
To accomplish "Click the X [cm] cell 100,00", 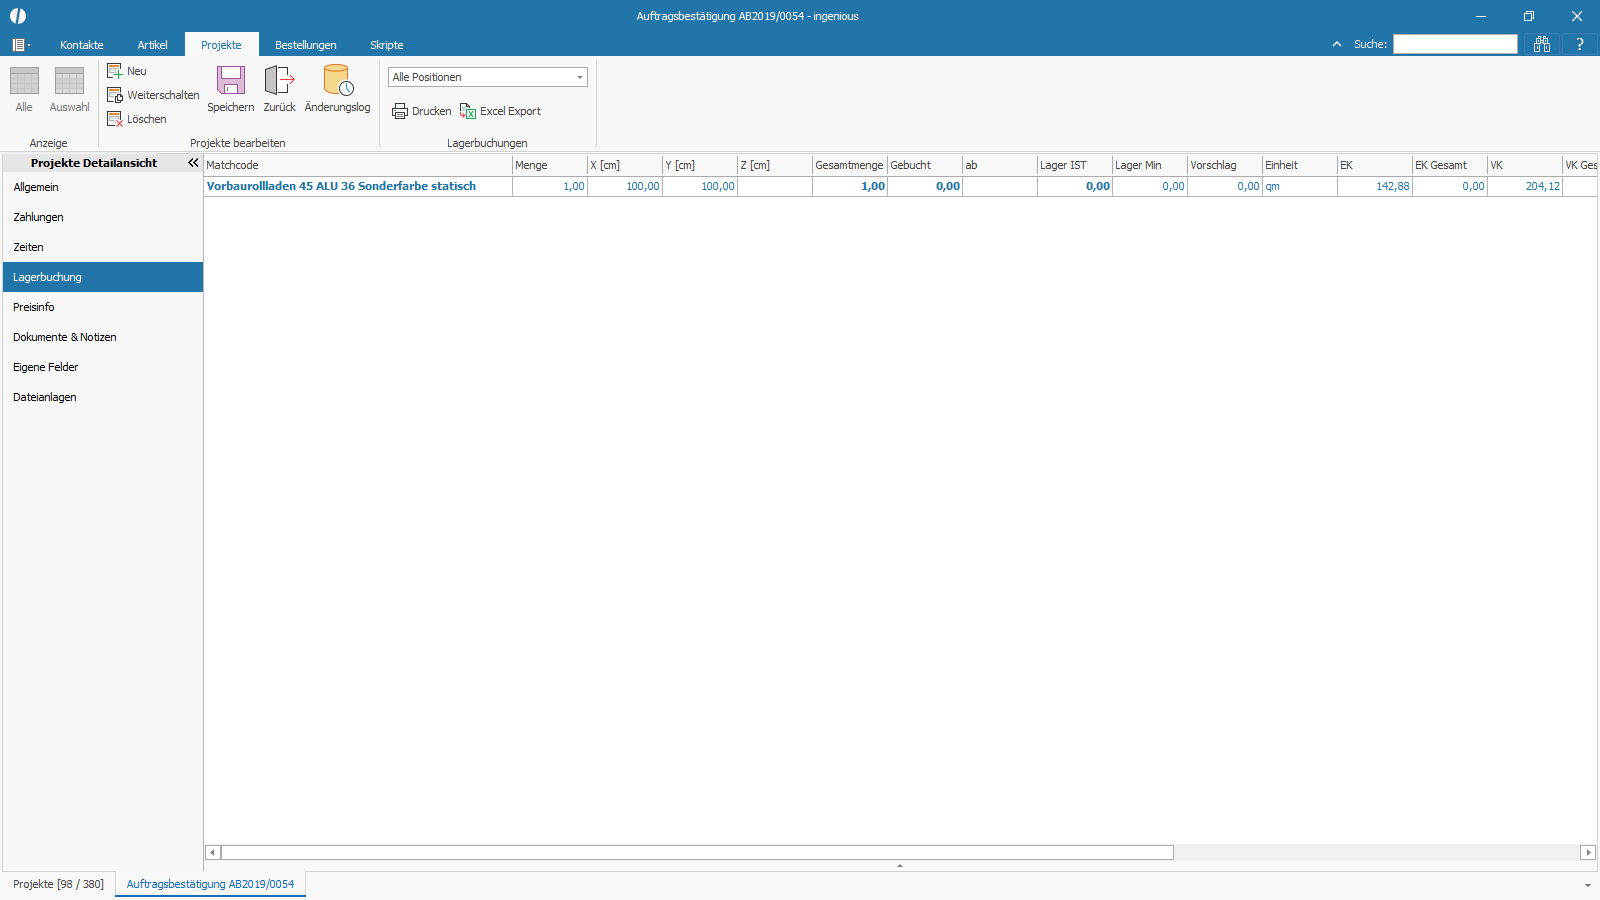I will click(x=625, y=186).
